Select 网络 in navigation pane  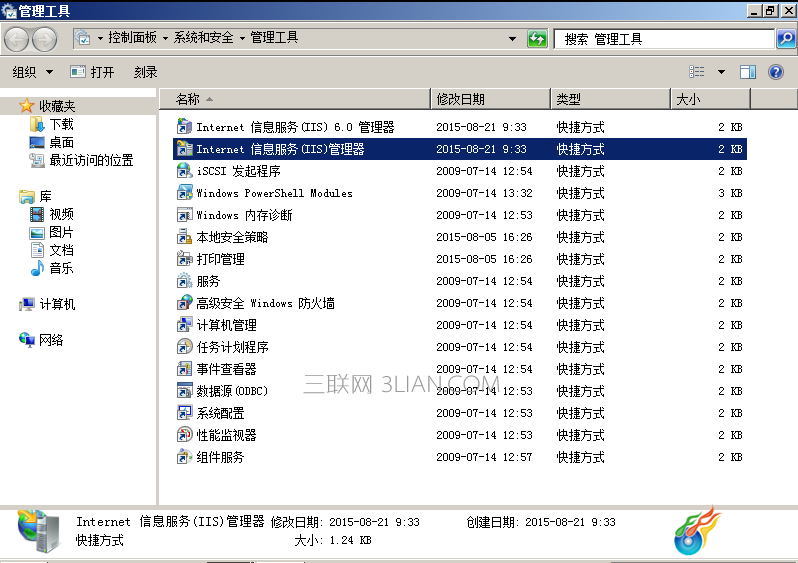[51, 340]
